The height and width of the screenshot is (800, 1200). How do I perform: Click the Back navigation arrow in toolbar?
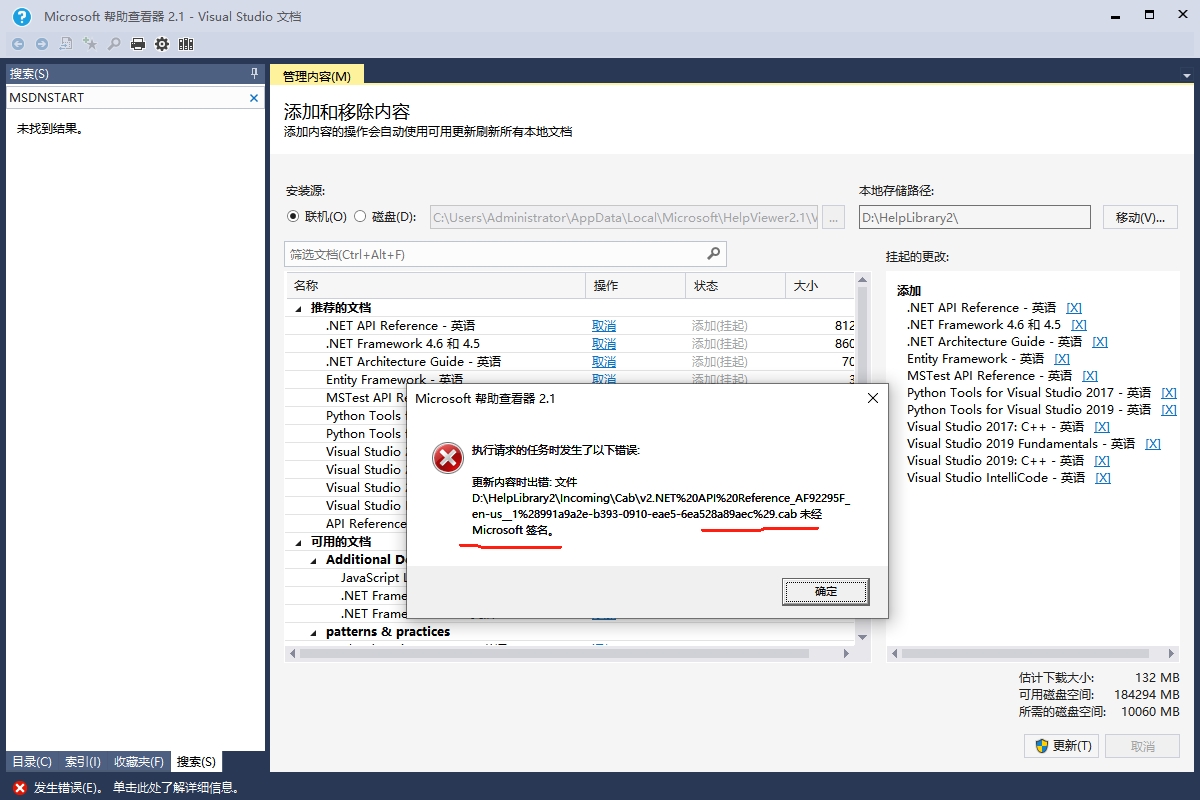[x=18, y=44]
